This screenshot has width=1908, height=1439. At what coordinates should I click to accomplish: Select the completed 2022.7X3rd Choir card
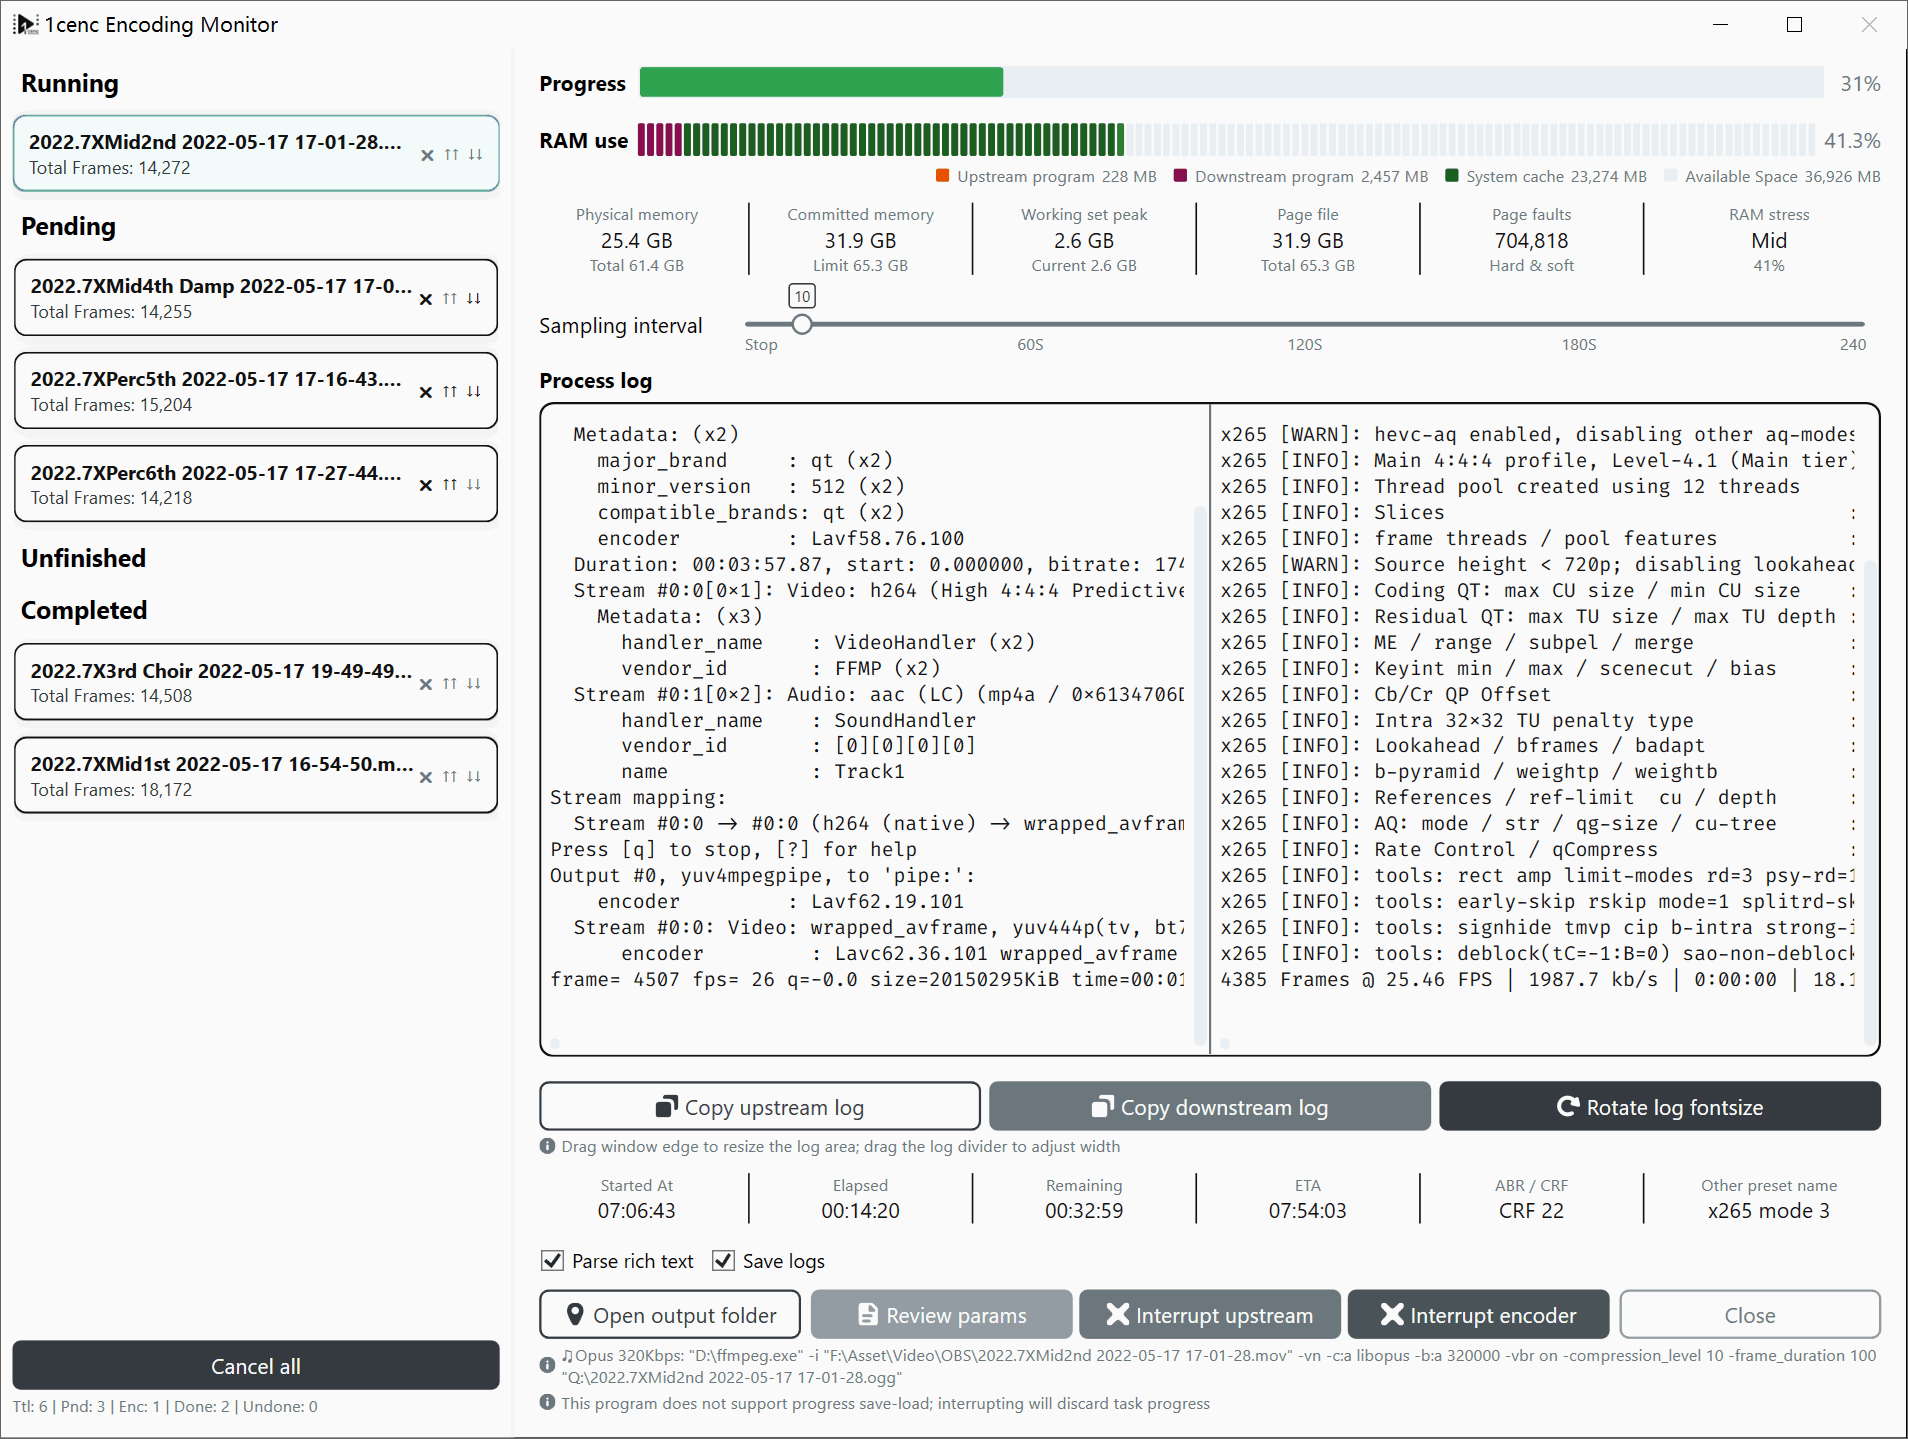(256, 682)
